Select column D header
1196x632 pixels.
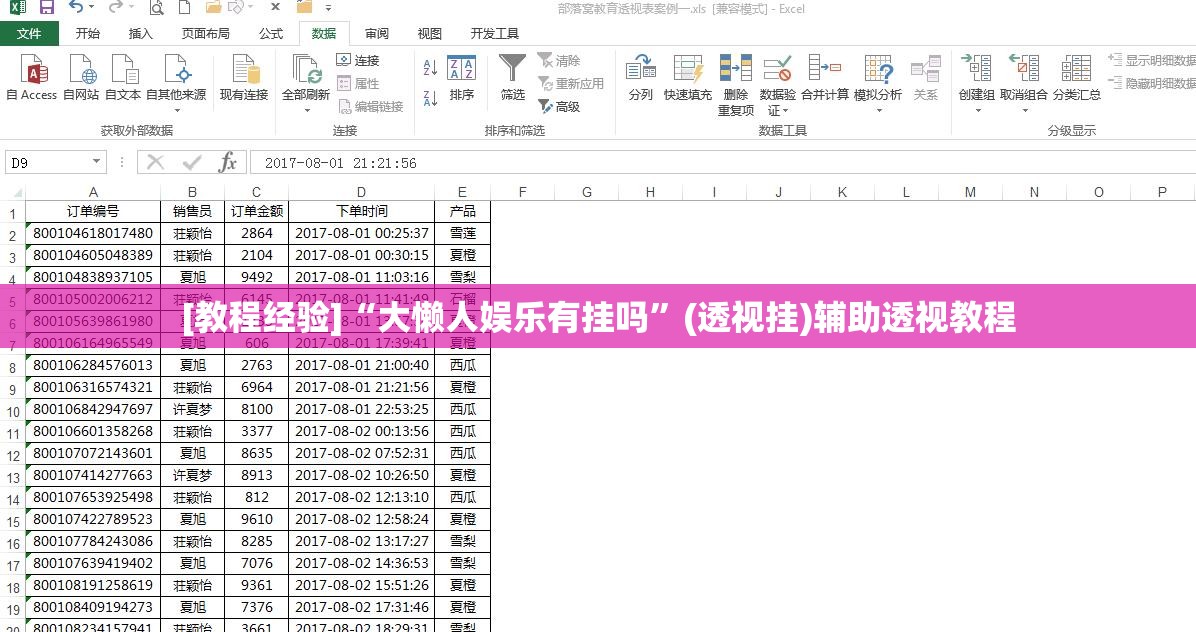coord(362,192)
